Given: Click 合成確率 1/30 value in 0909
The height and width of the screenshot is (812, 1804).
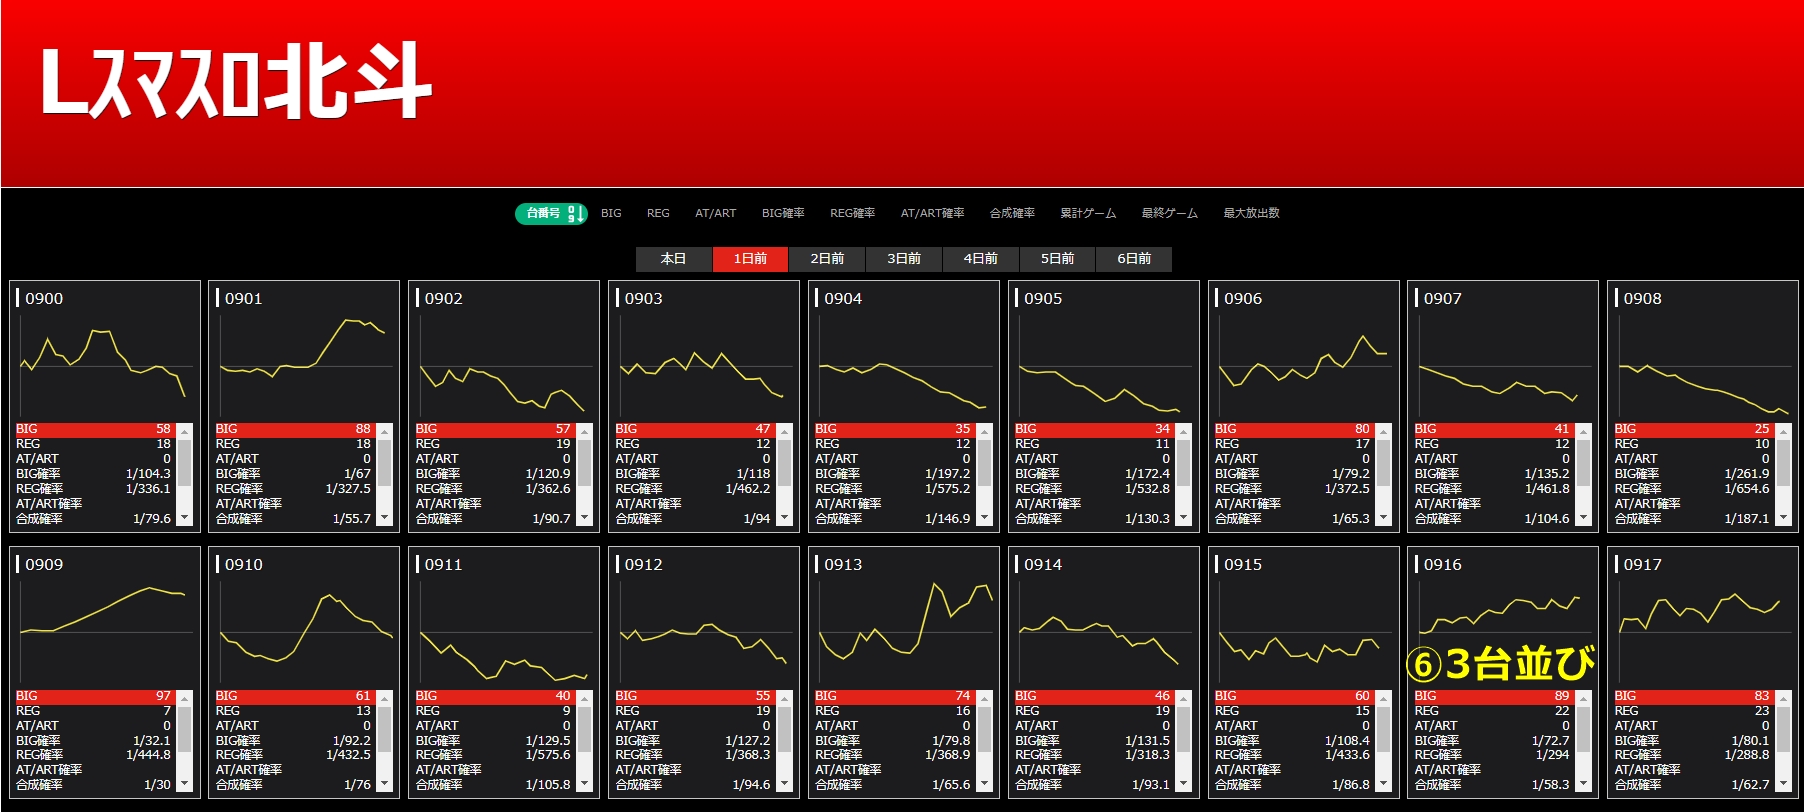Looking at the screenshot, I should click(x=157, y=785).
